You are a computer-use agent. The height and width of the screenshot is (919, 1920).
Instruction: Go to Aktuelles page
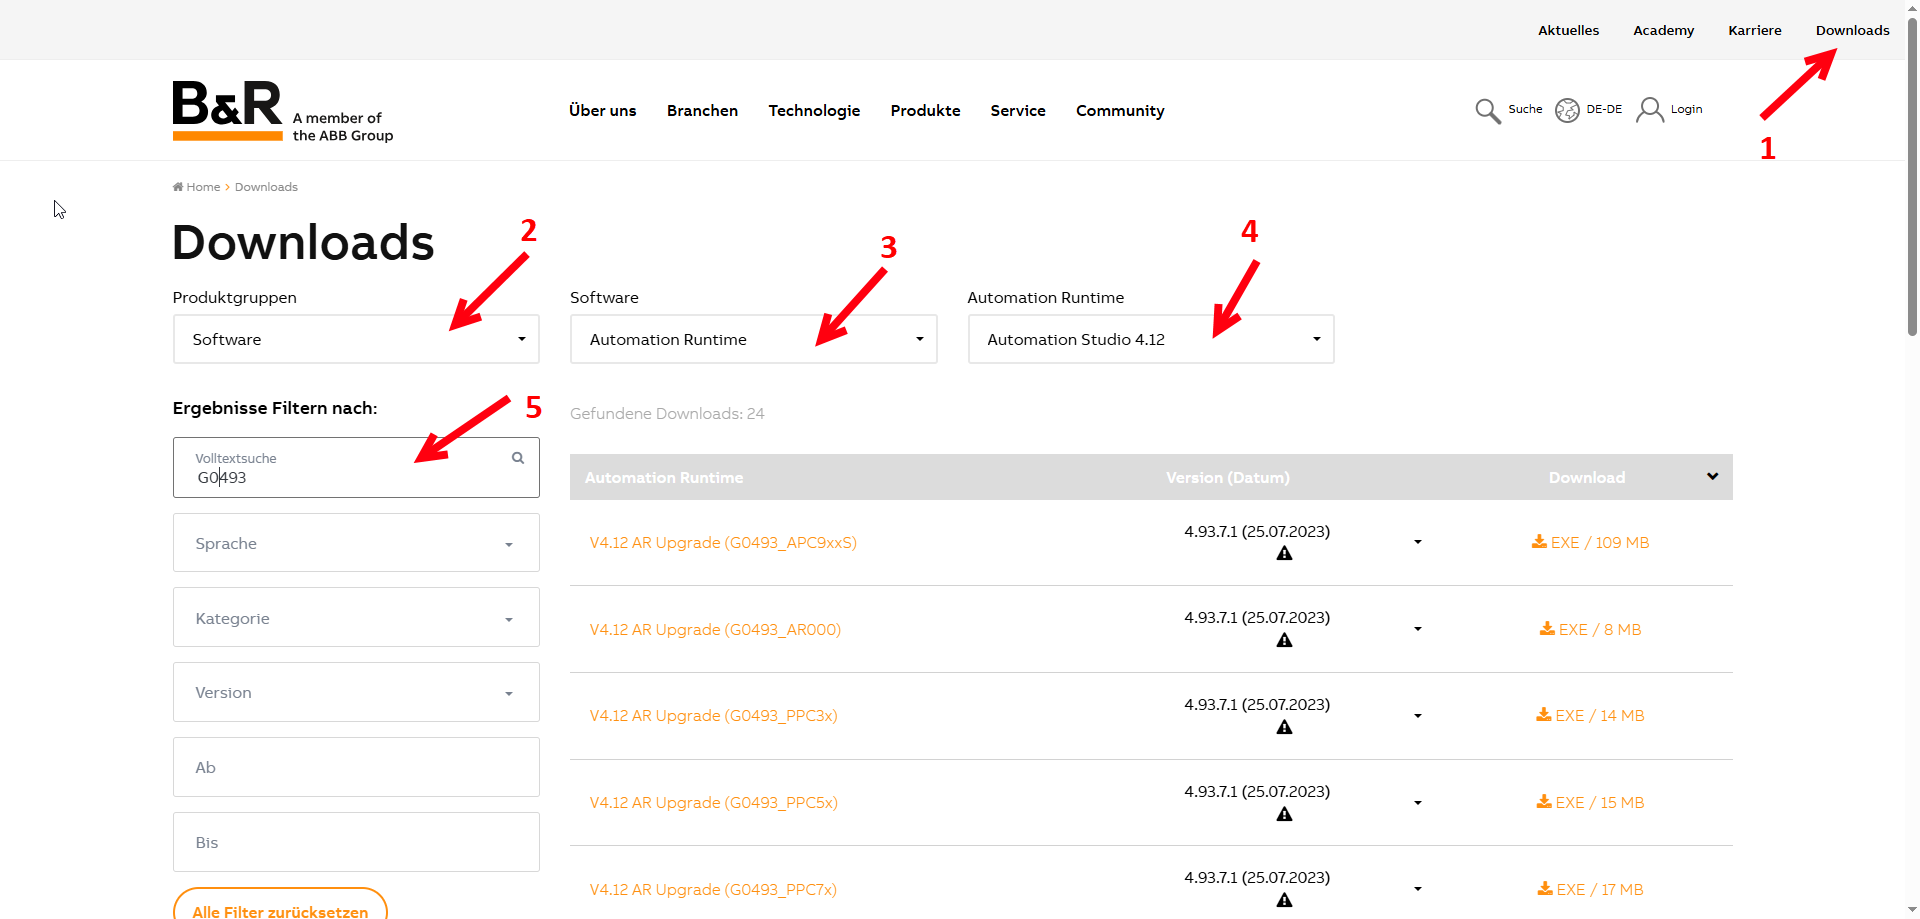(x=1568, y=31)
